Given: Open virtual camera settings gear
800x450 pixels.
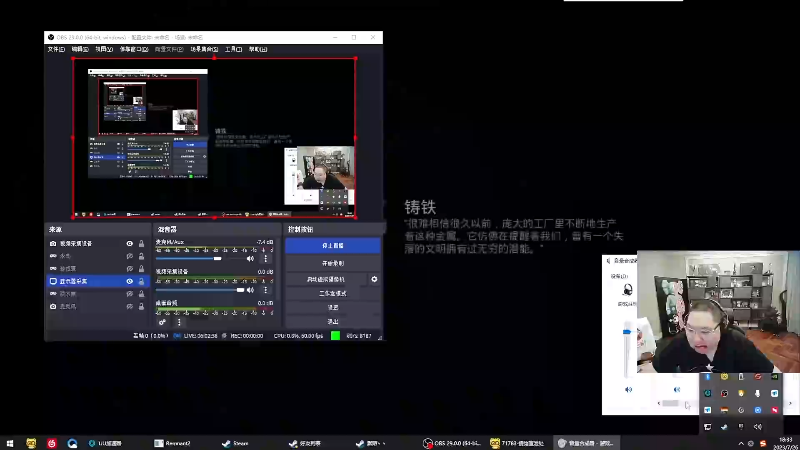Looking at the screenshot, I should 374,279.
